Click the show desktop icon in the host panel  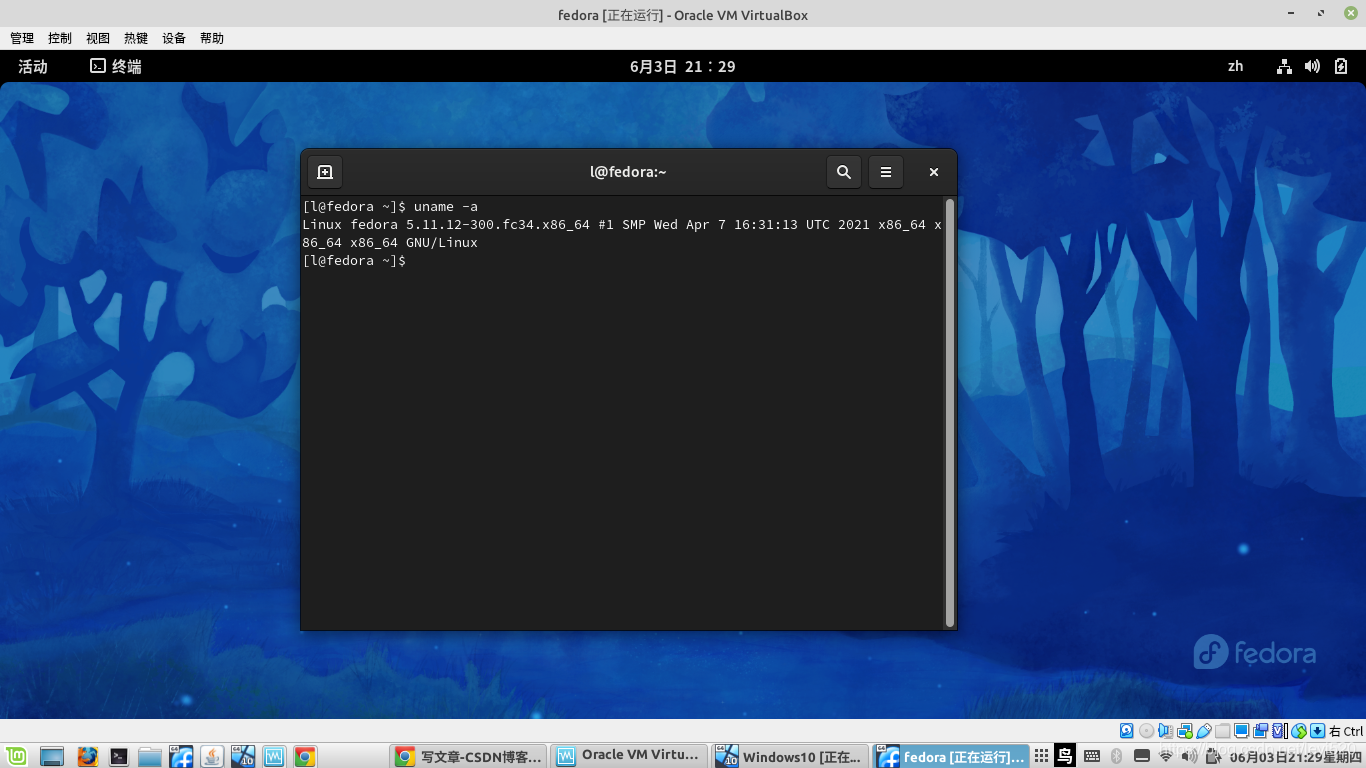[x=51, y=756]
